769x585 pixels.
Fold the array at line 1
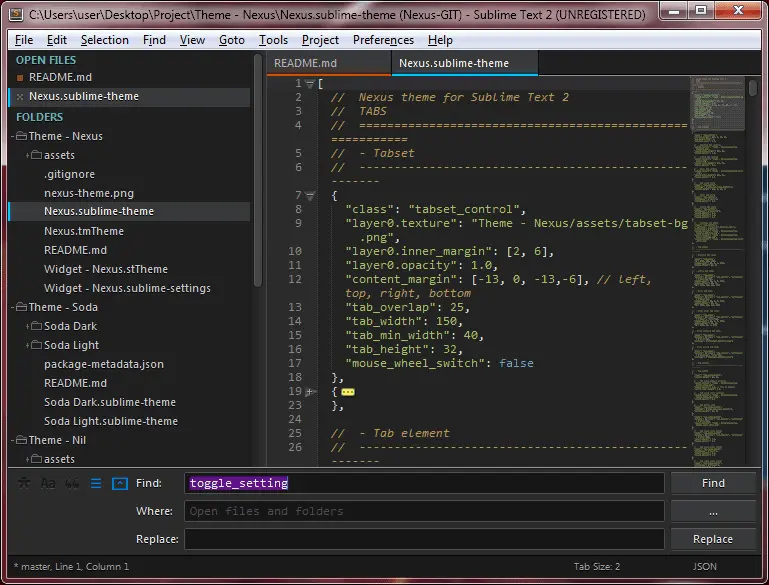[310, 84]
